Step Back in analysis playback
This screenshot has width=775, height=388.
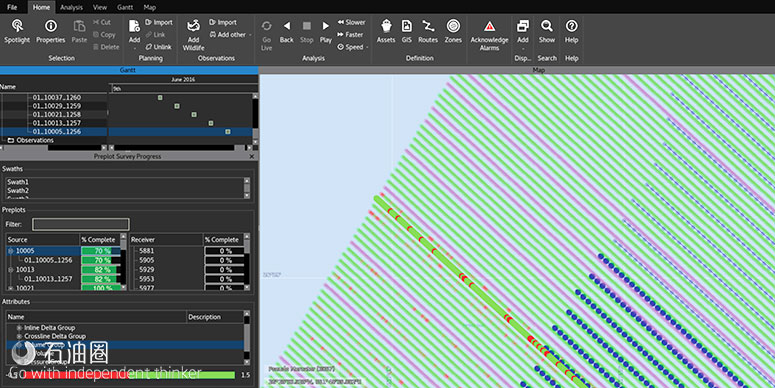[287, 32]
